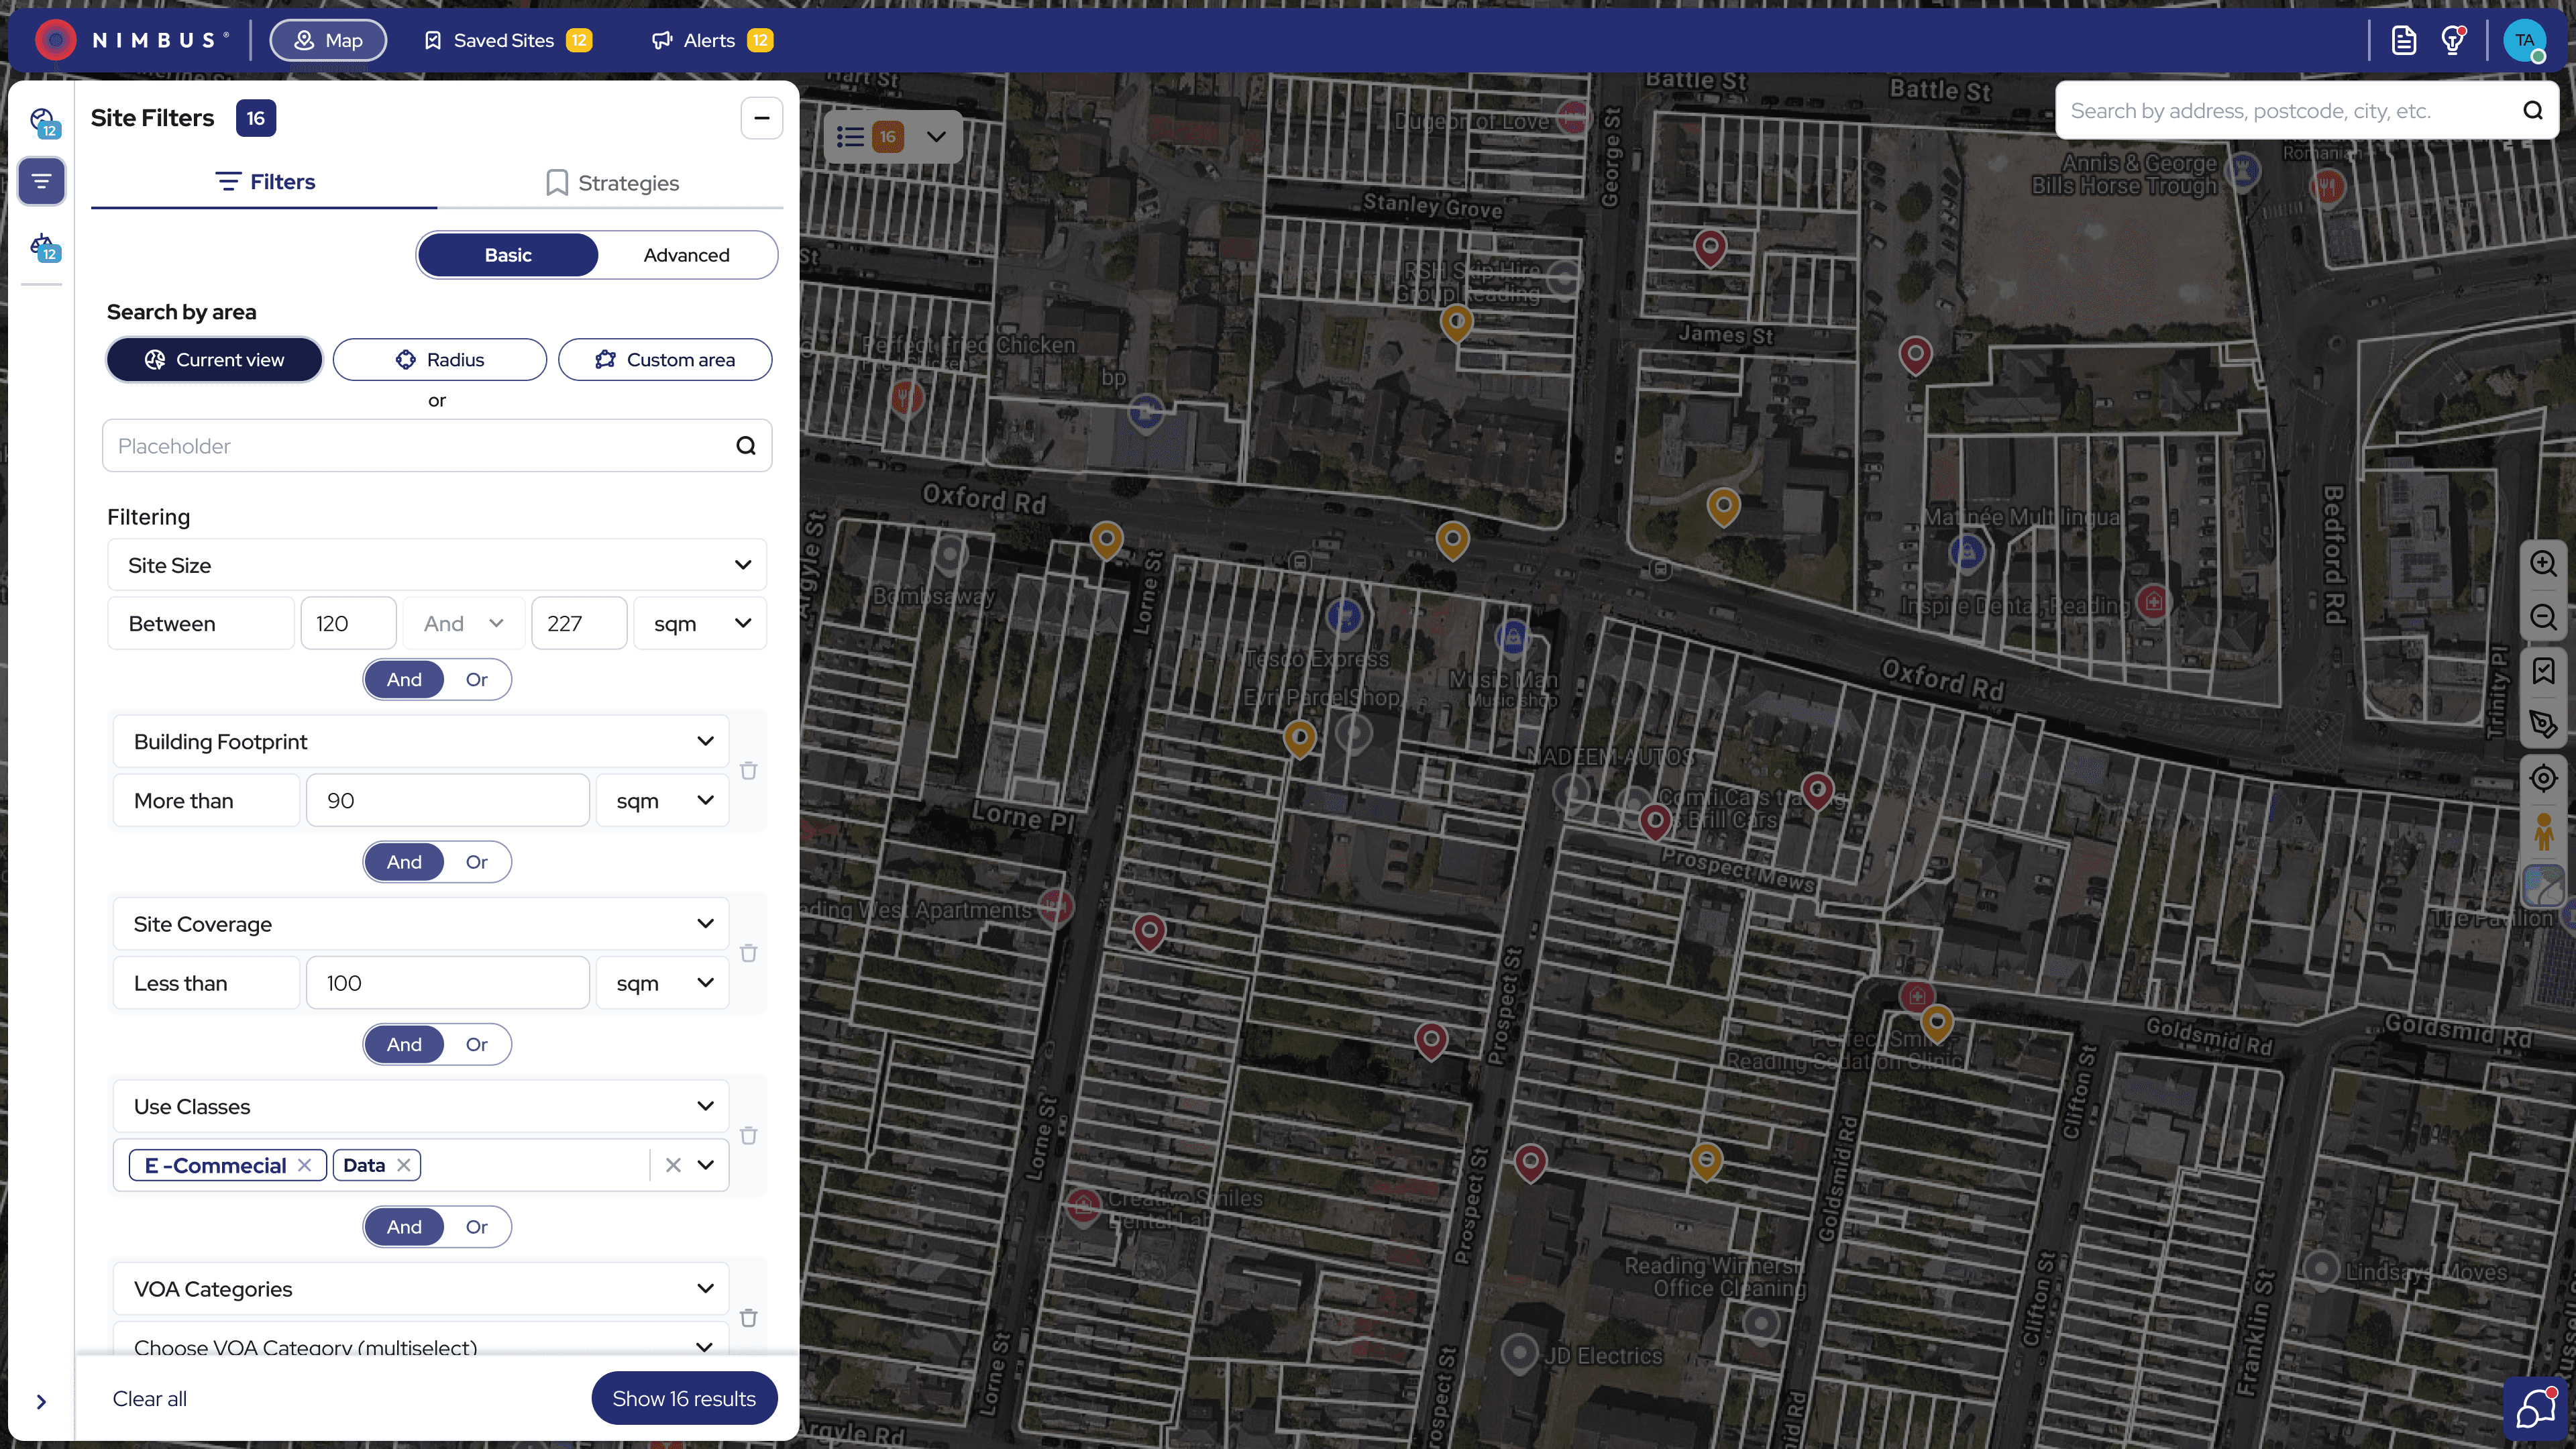Remove the E-Commecial tag
The width and height of the screenshot is (2576, 1449).
[x=305, y=1165]
